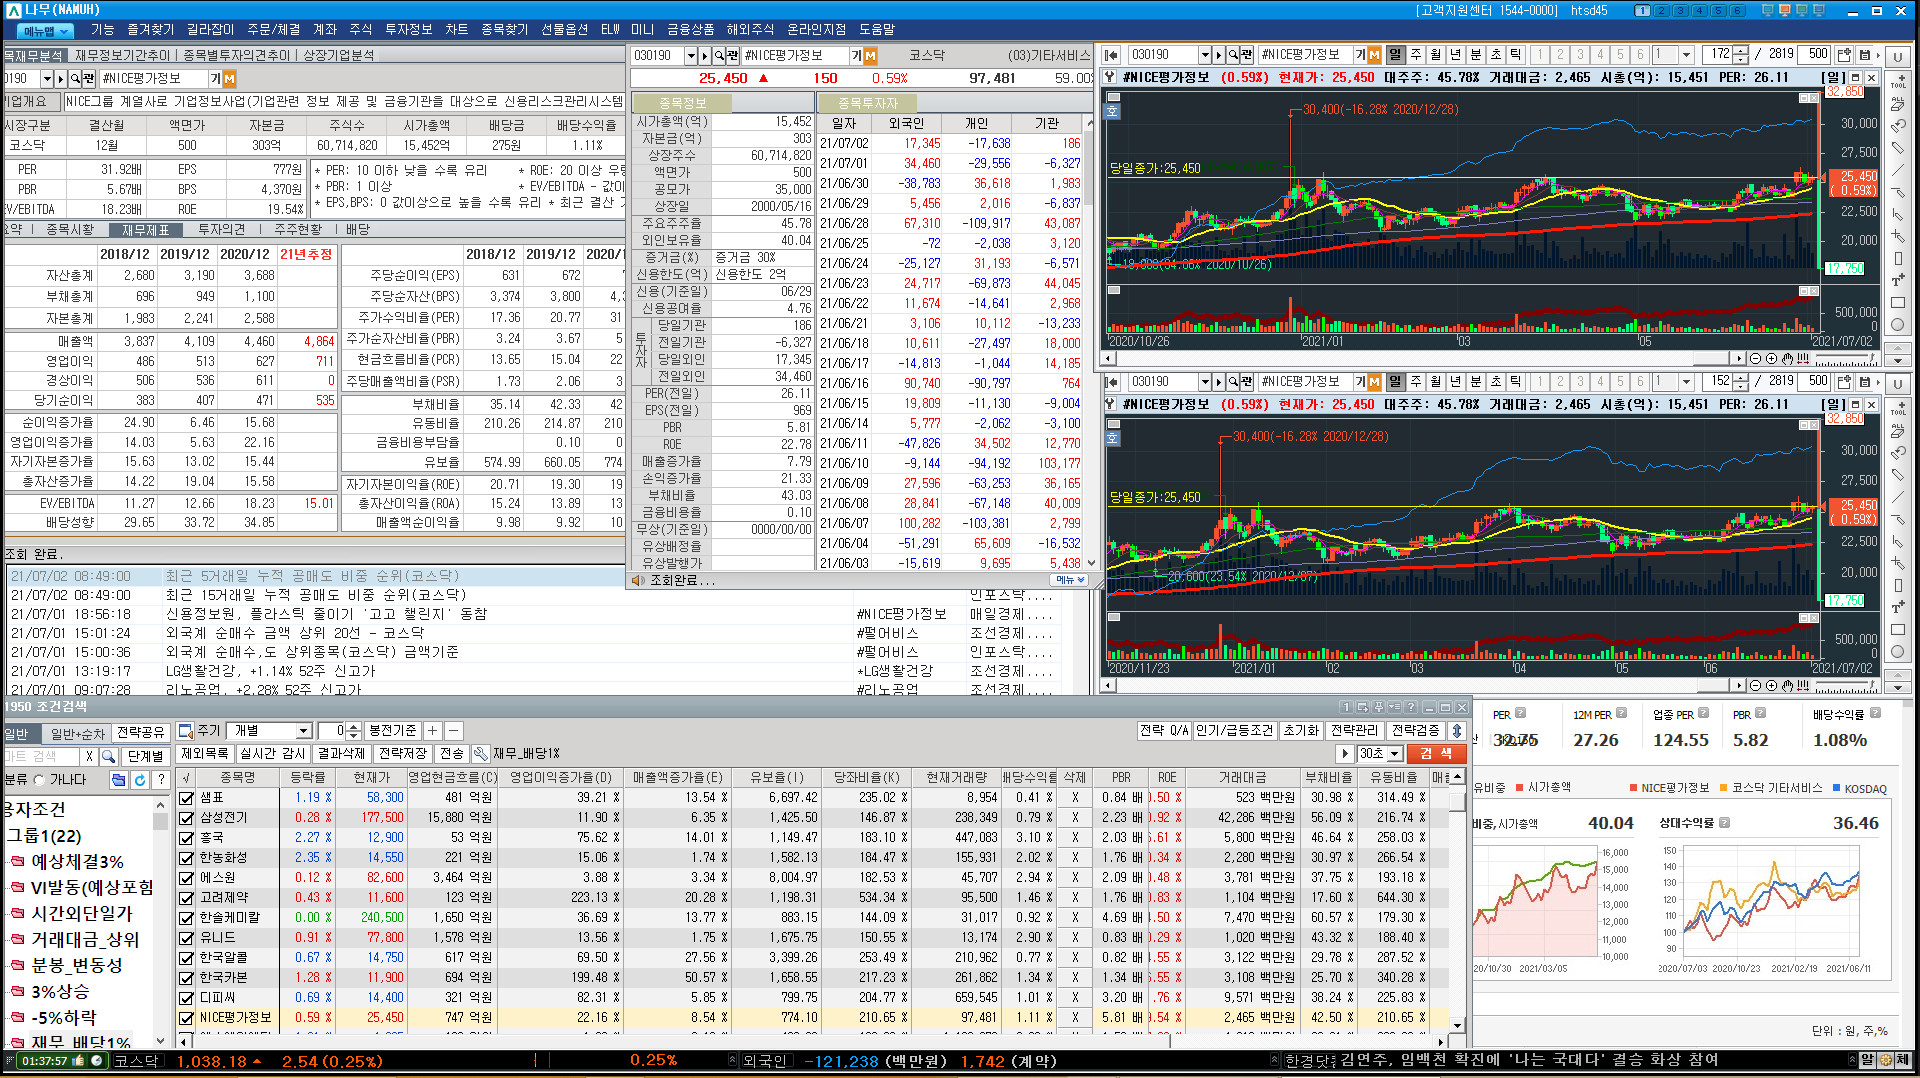Uncheck the checkbox for 한국카본 row
The height and width of the screenshot is (1078, 1920).
186,978
